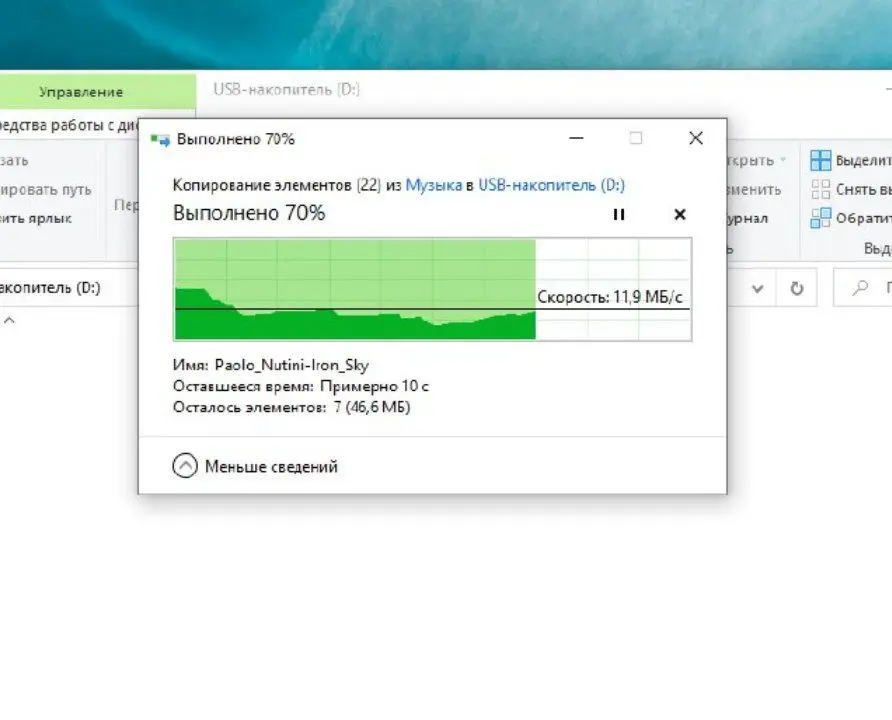Minimize the copy progress dialog

click(576, 138)
